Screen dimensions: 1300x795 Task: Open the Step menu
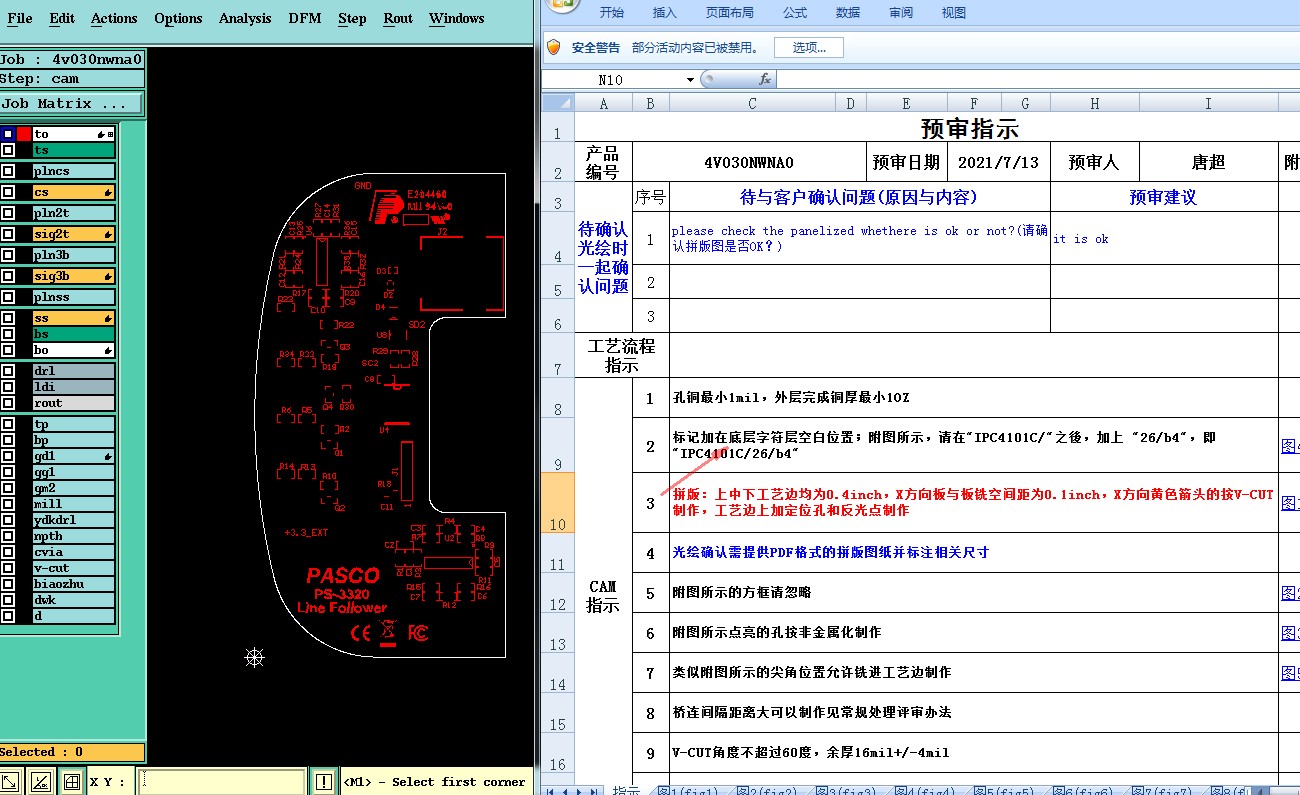click(x=352, y=18)
